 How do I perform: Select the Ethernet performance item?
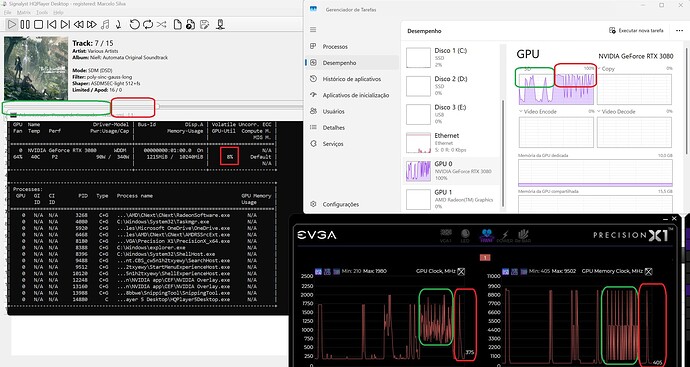pyautogui.click(x=452, y=143)
